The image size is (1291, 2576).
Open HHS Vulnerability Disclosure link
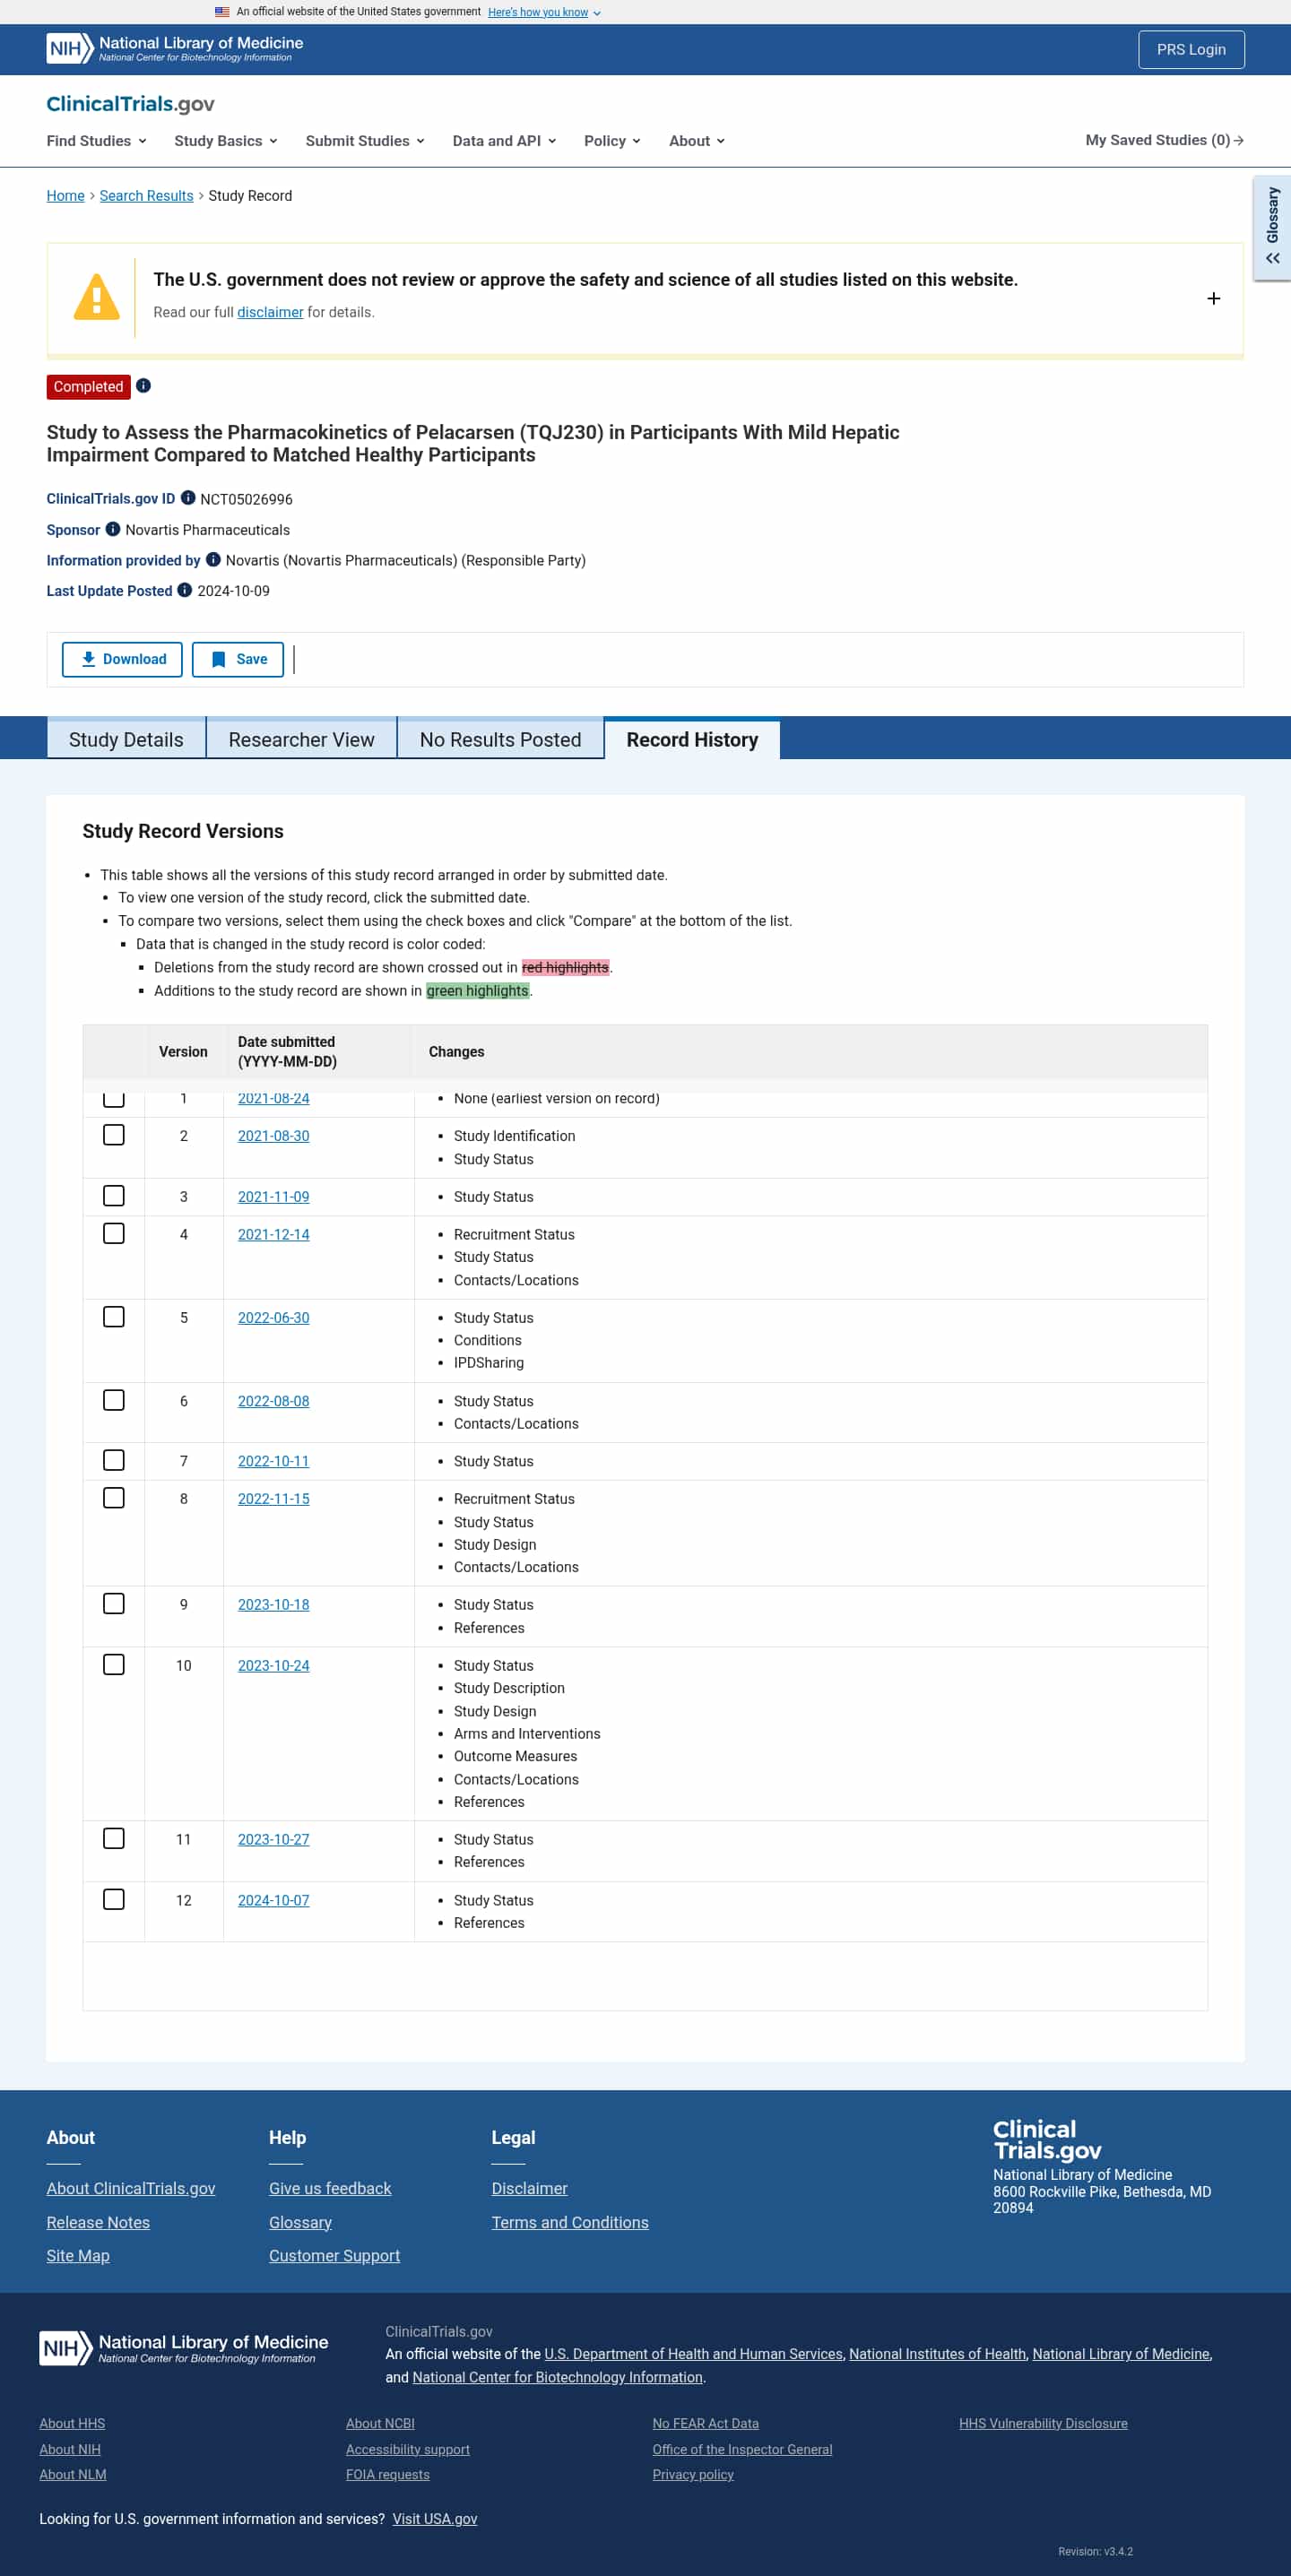[x=1043, y=2423]
